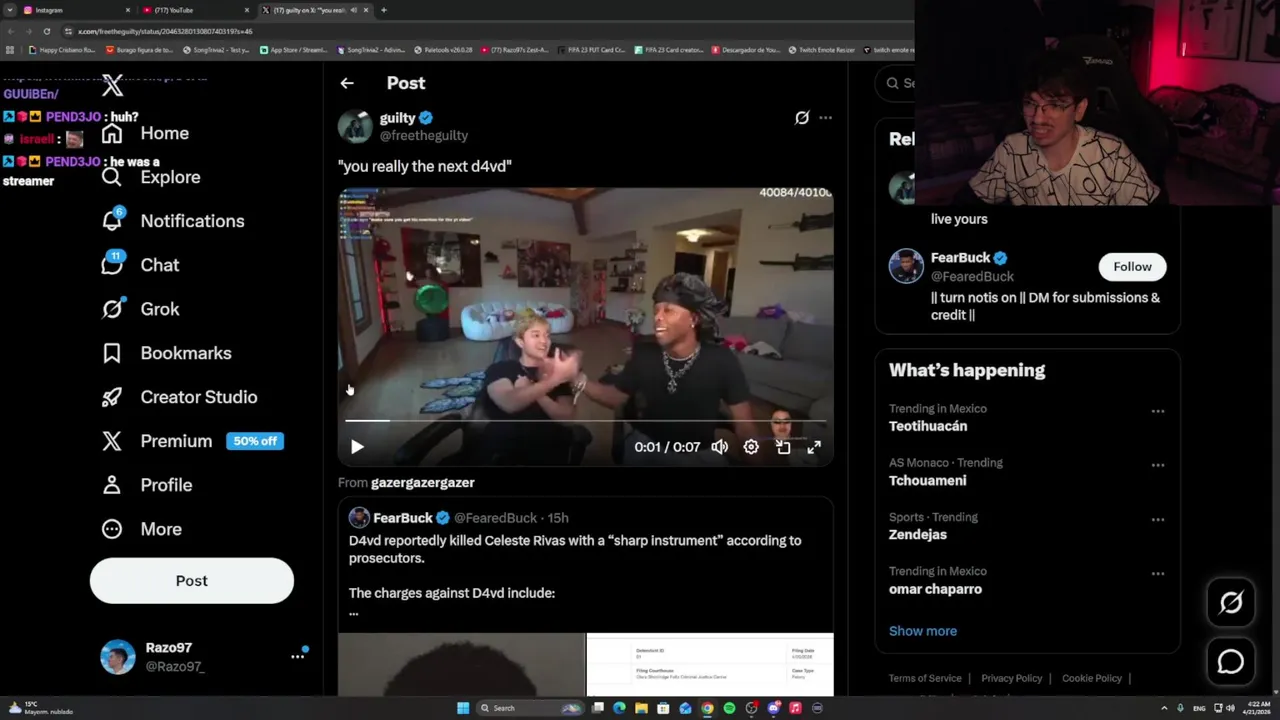1280x720 pixels.
Task: Click the Profile person icon
Action: coord(112,485)
